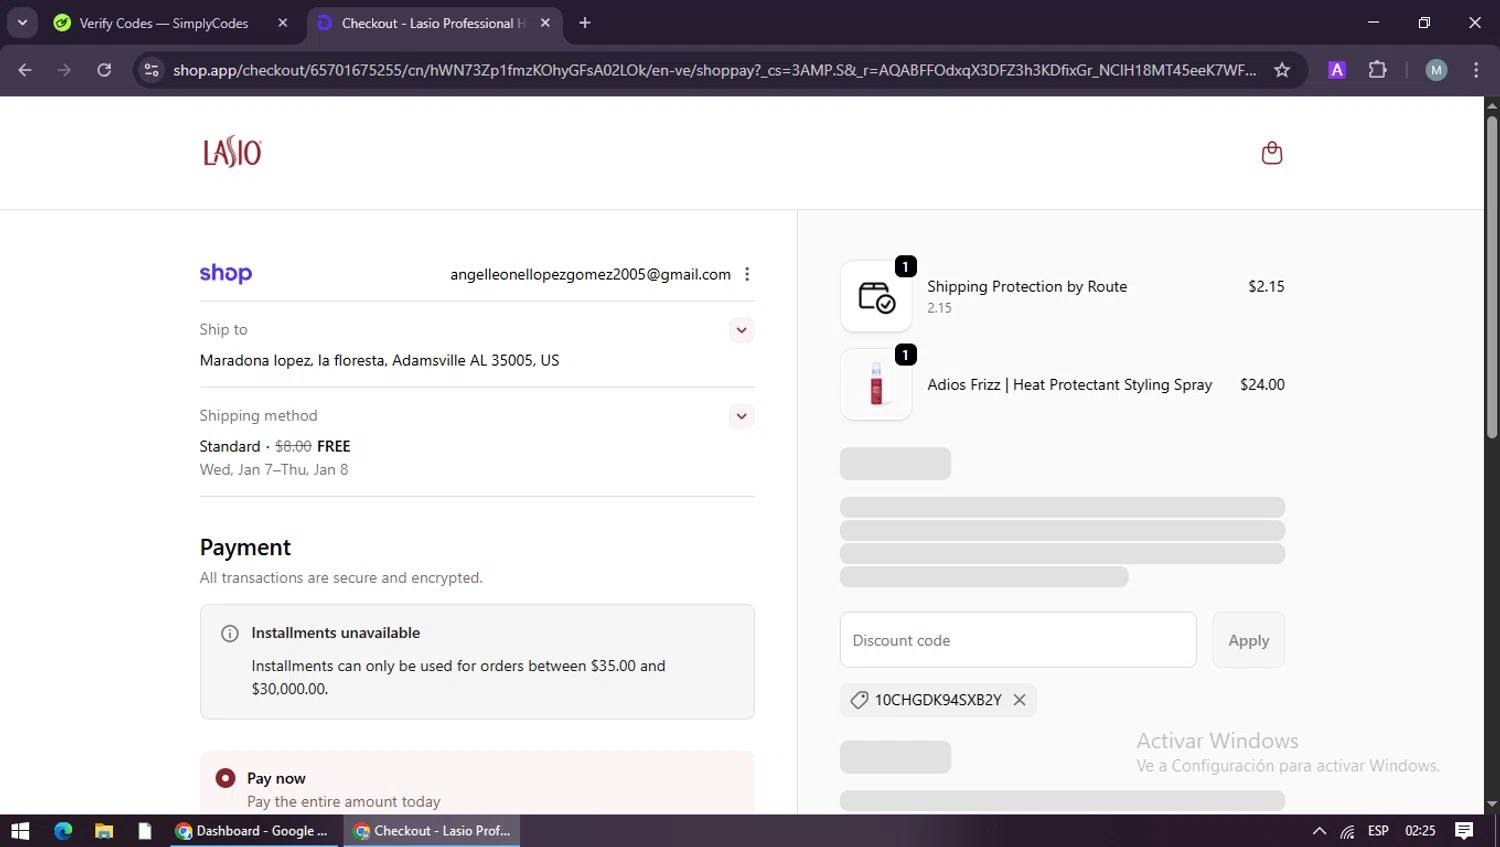Show hidden system tray icons
The width and height of the screenshot is (1500, 847).
click(x=1319, y=831)
